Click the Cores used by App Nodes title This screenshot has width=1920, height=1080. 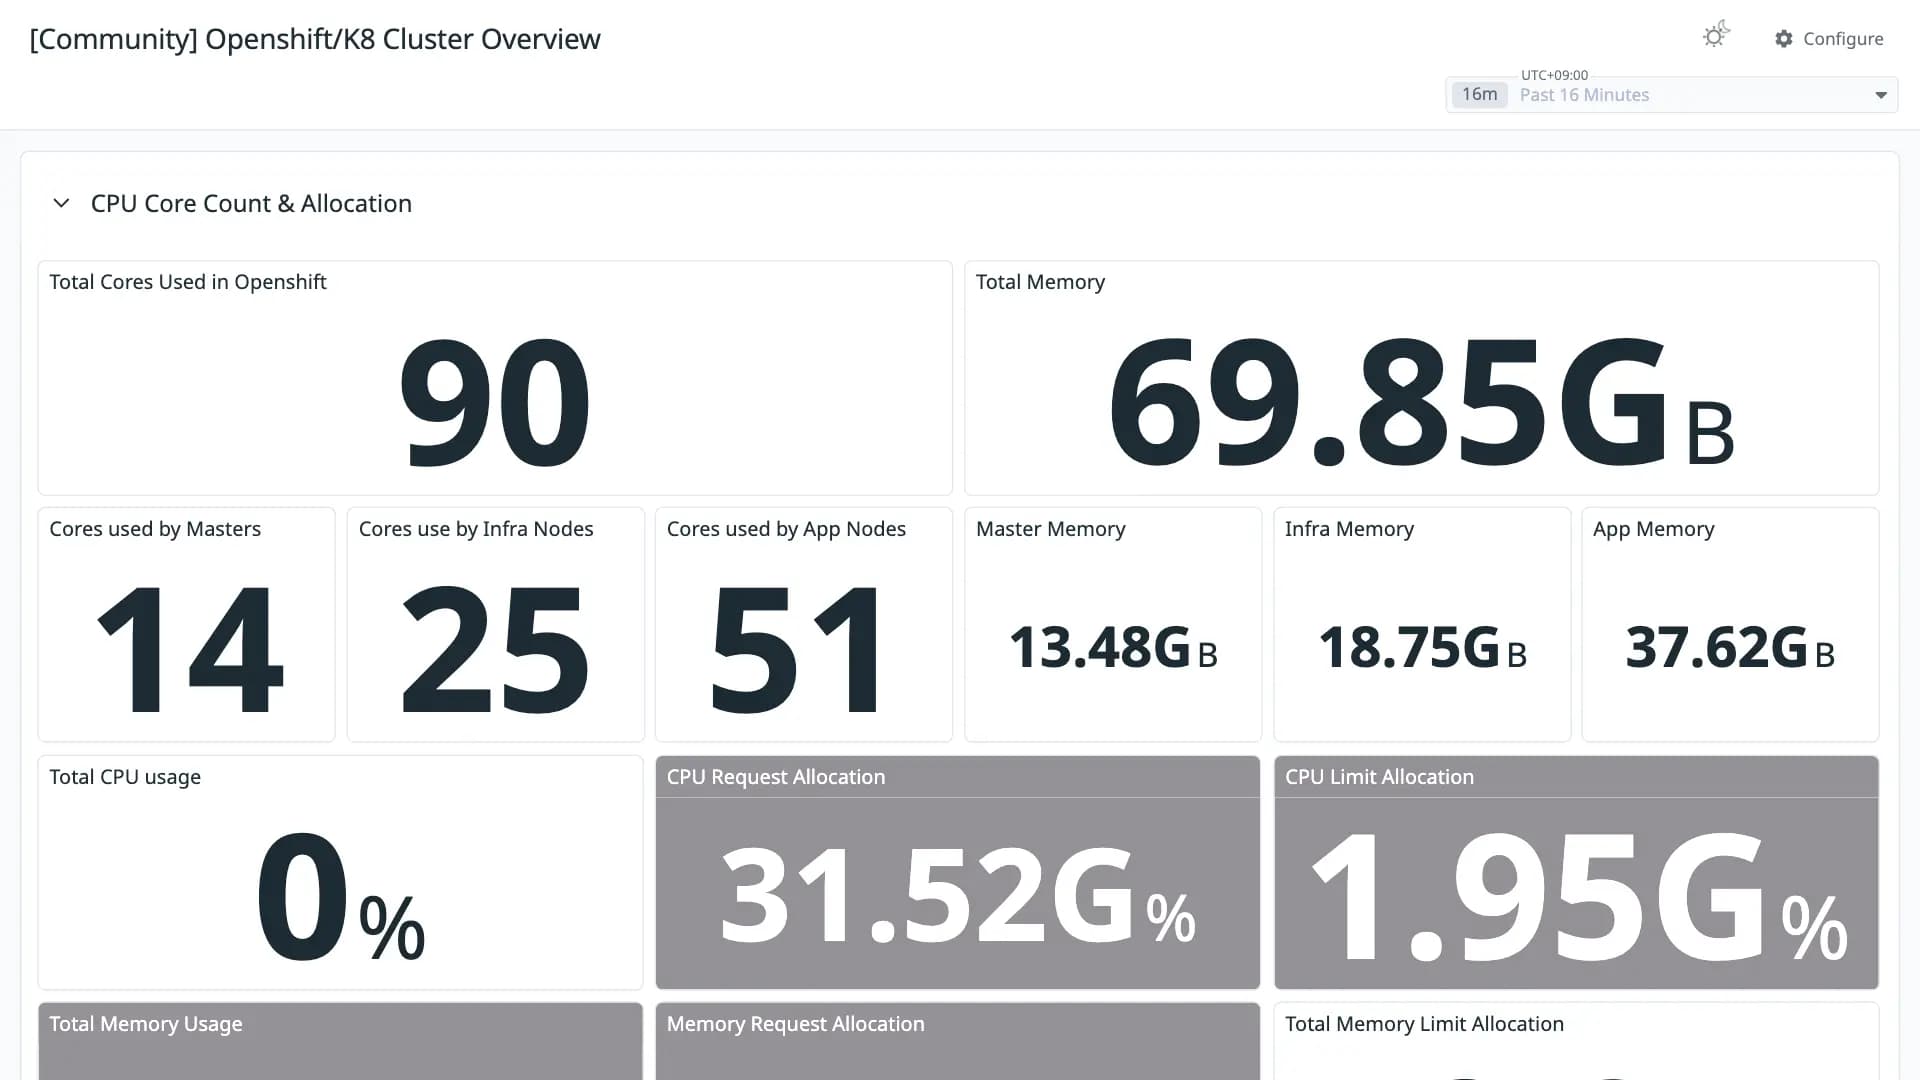click(786, 529)
